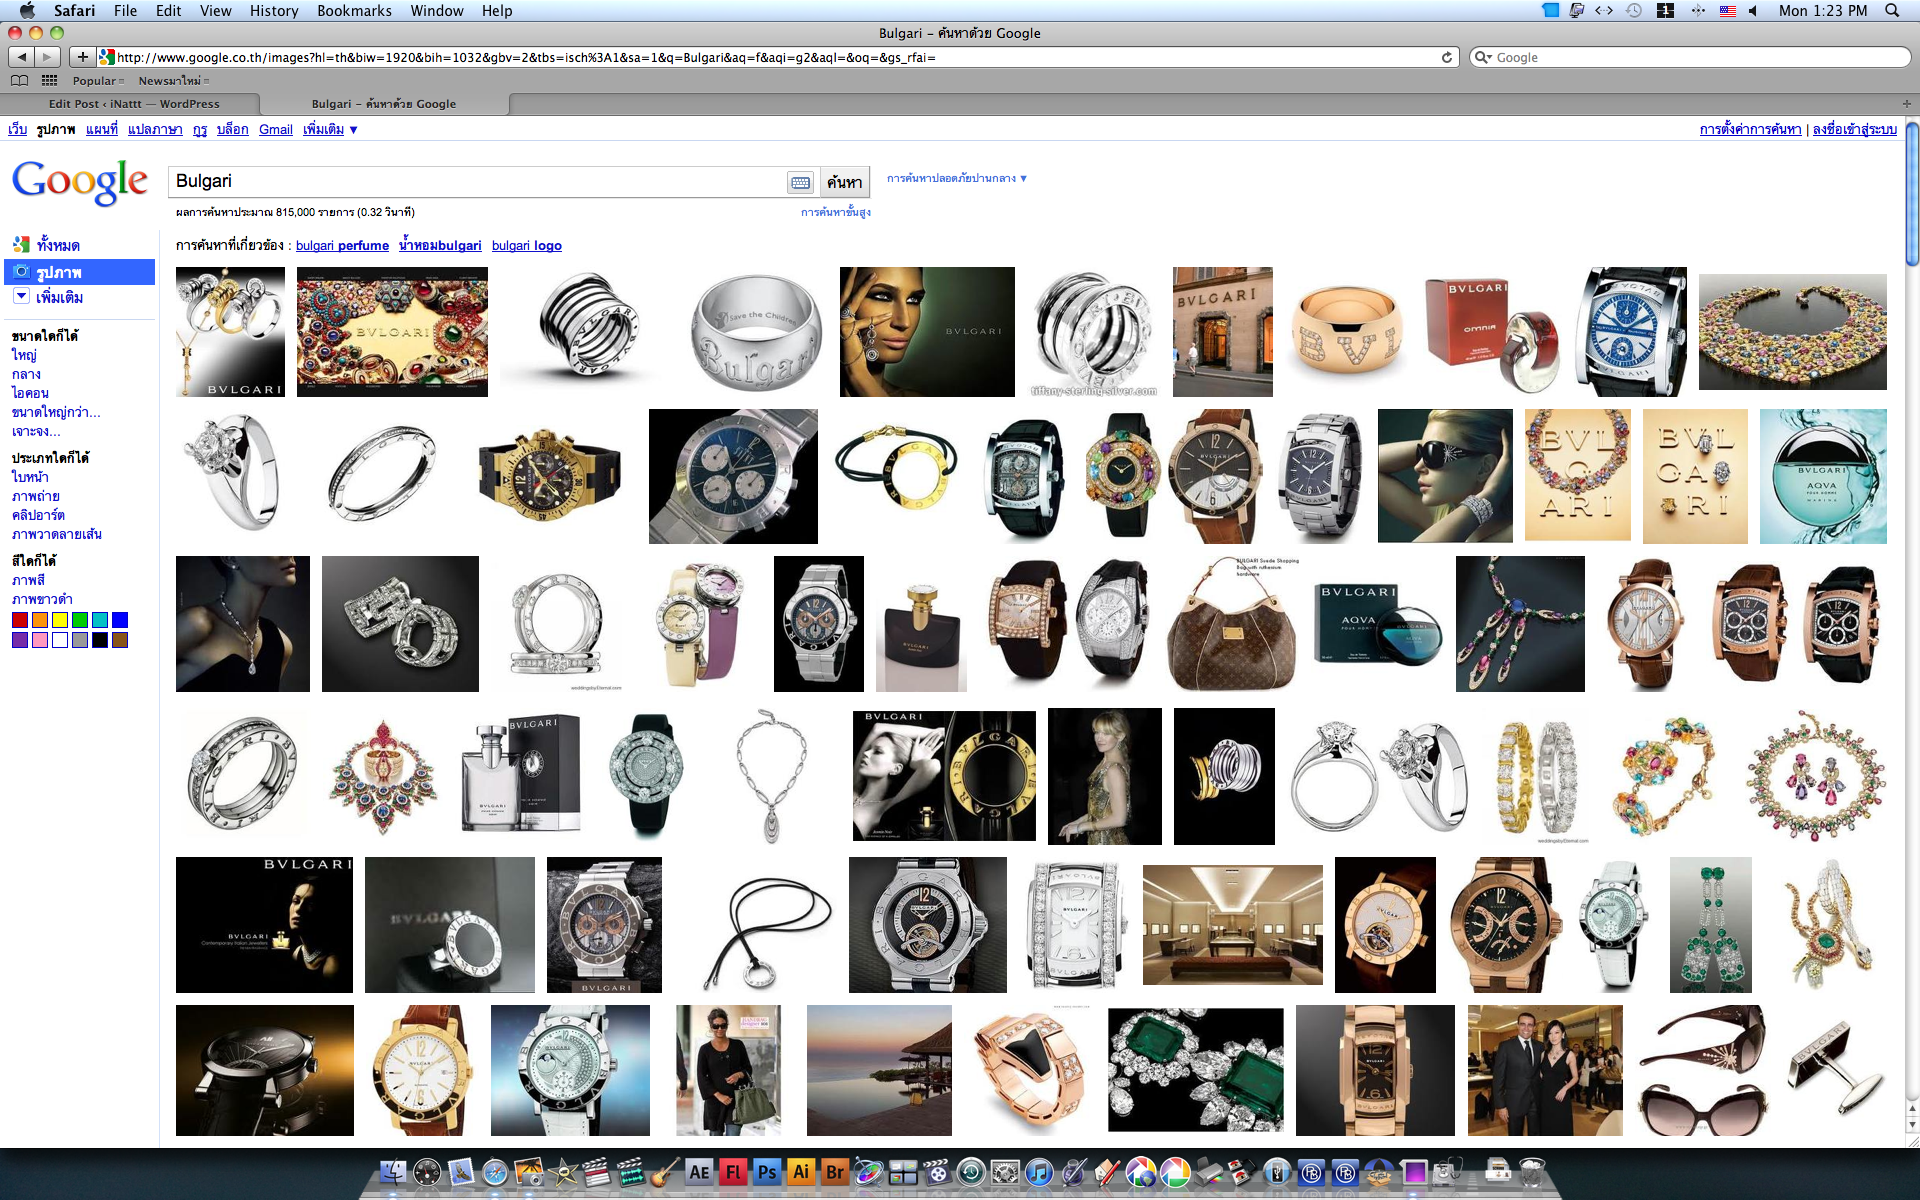Open the History menu
The image size is (1920, 1200).
(274, 10)
